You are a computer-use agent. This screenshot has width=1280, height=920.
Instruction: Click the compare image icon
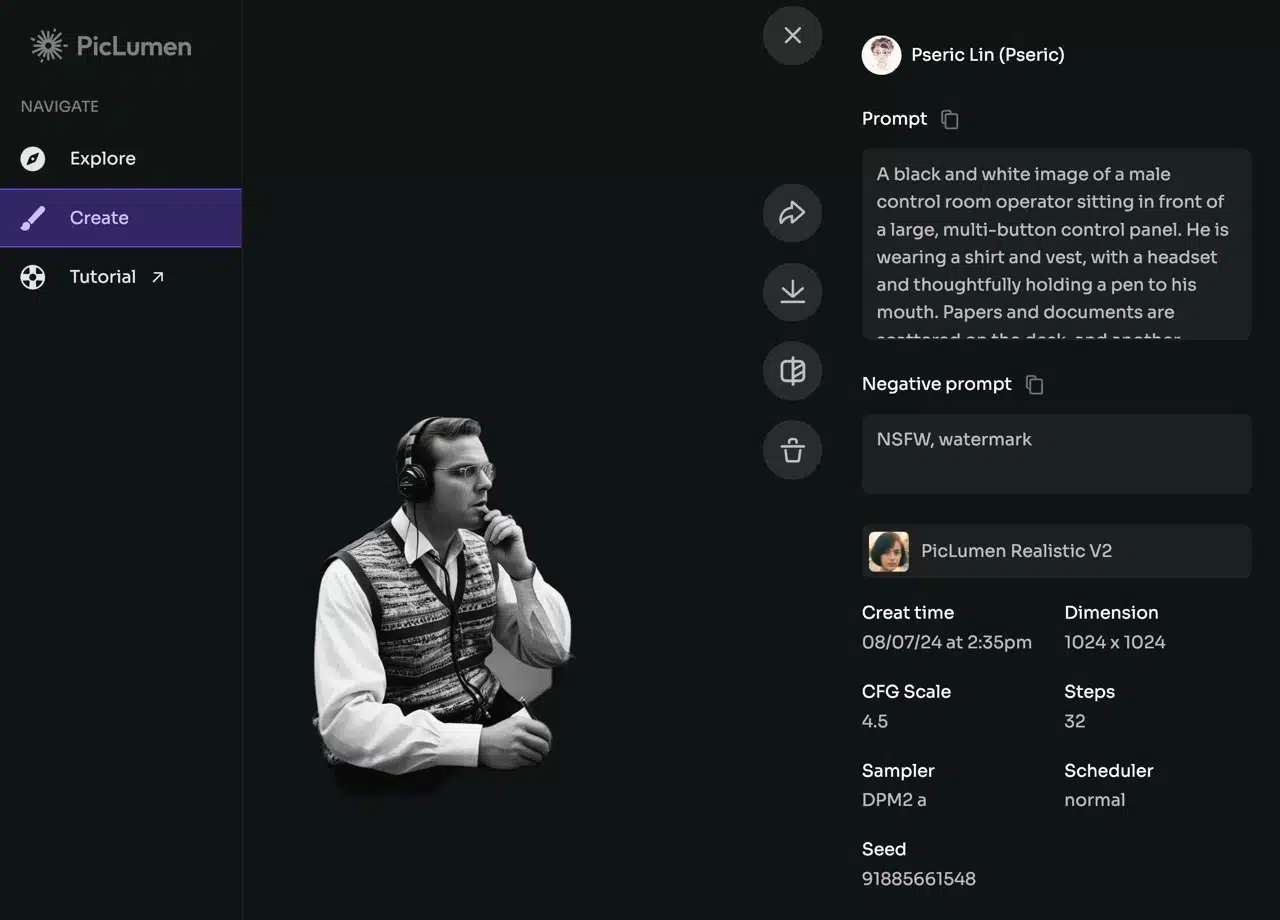click(792, 371)
